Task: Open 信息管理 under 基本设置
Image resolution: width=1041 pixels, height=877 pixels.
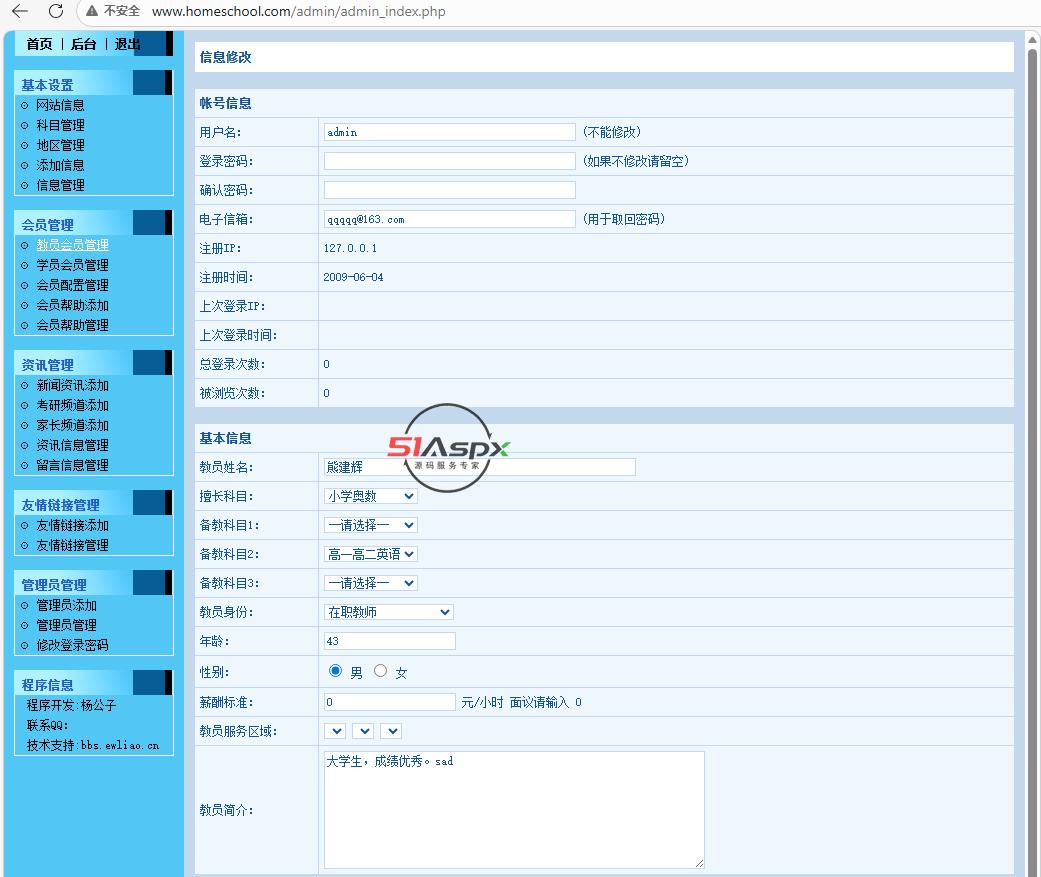Action: point(60,185)
